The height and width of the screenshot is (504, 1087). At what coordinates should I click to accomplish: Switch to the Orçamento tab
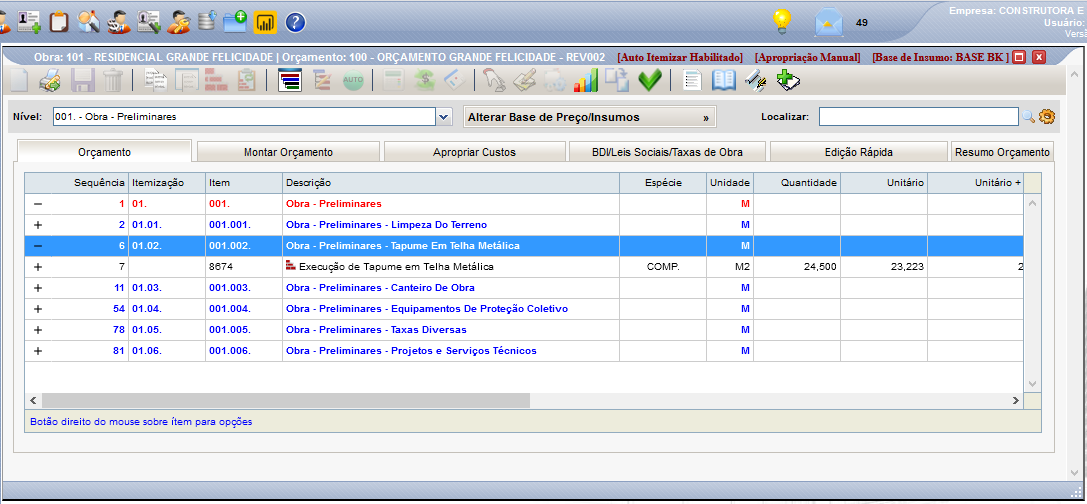pos(104,152)
